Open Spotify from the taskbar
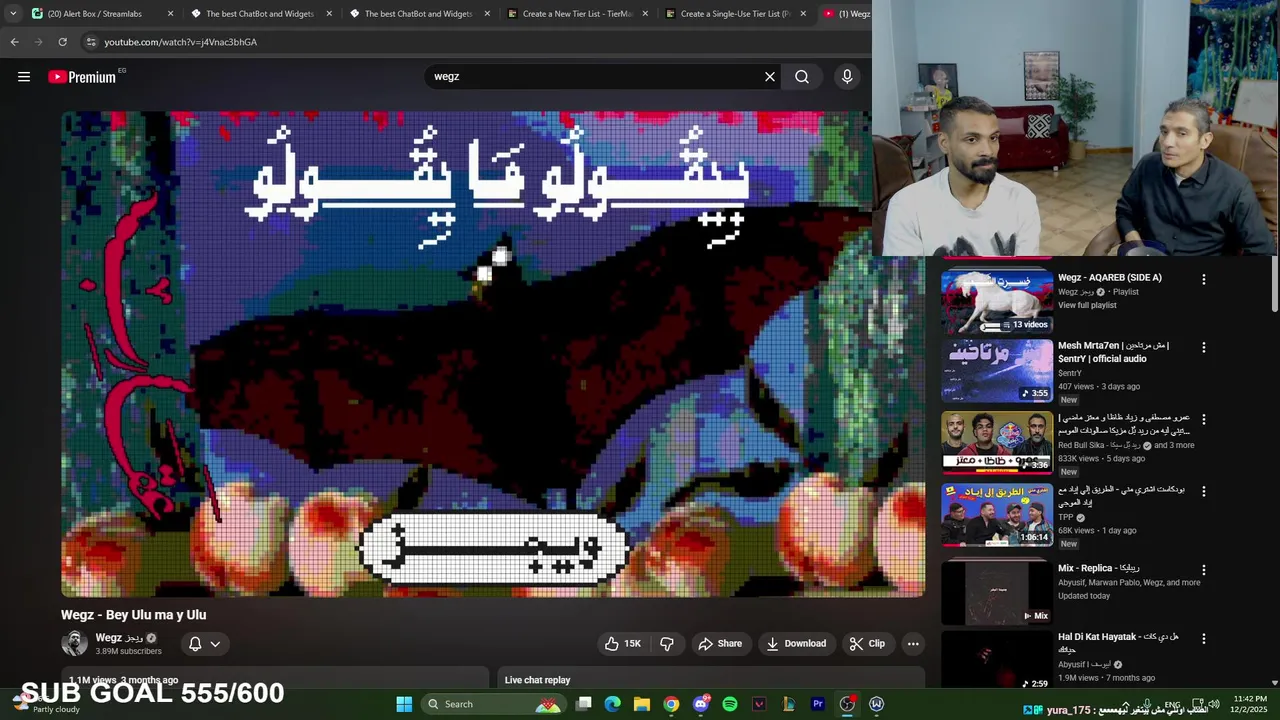The height and width of the screenshot is (720, 1280). [730, 704]
